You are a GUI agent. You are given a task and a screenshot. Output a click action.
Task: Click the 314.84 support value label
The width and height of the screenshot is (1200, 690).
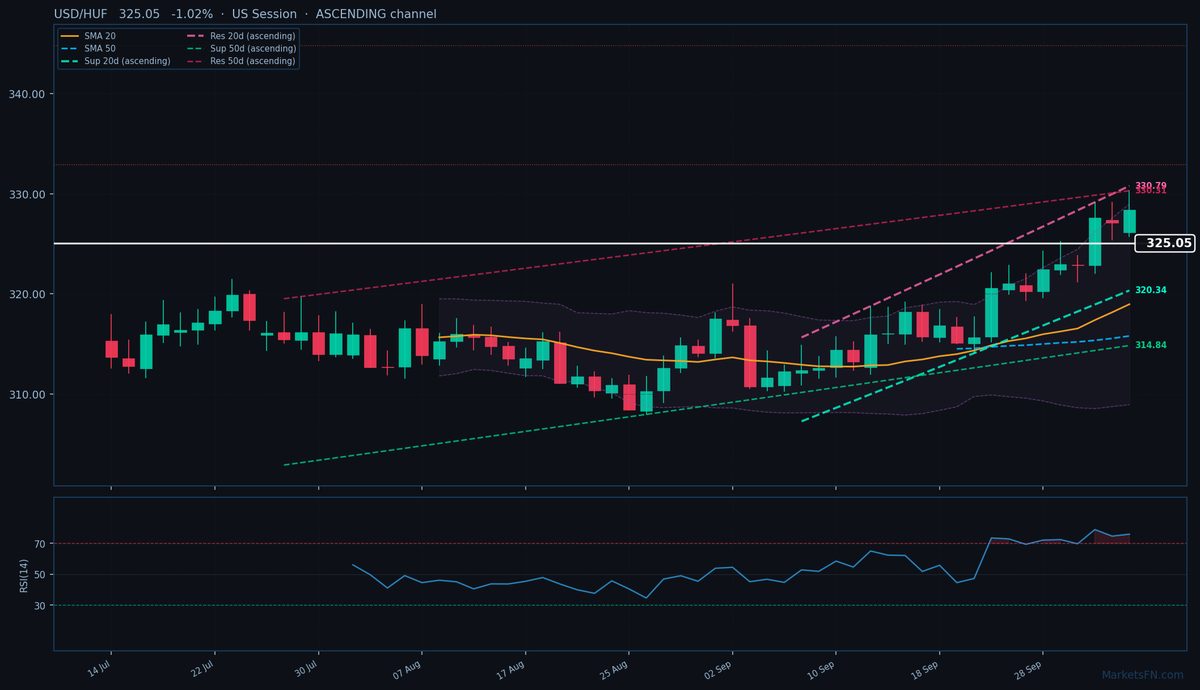pyautogui.click(x=1150, y=345)
